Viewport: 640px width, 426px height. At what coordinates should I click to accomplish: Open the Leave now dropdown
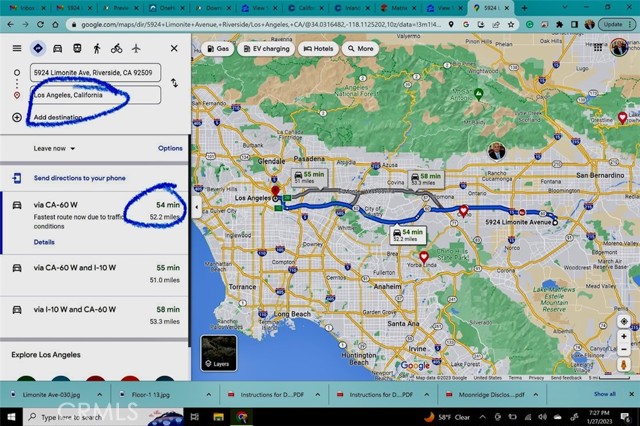55,148
